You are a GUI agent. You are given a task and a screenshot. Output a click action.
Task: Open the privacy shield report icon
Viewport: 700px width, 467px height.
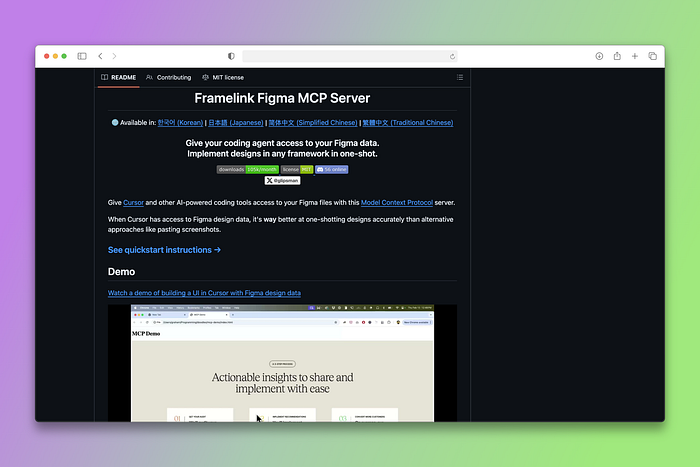(x=231, y=56)
